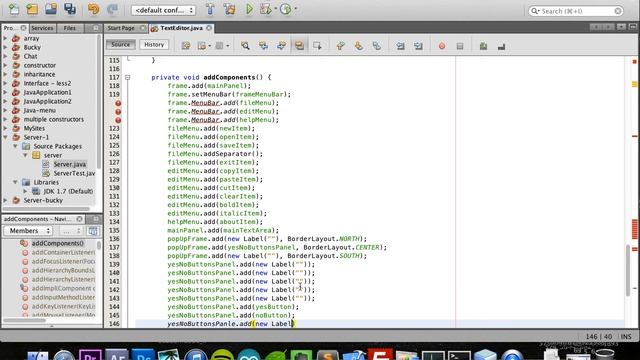The height and width of the screenshot is (360, 640).
Task: Start macro recording red button
Action: point(442,46)
